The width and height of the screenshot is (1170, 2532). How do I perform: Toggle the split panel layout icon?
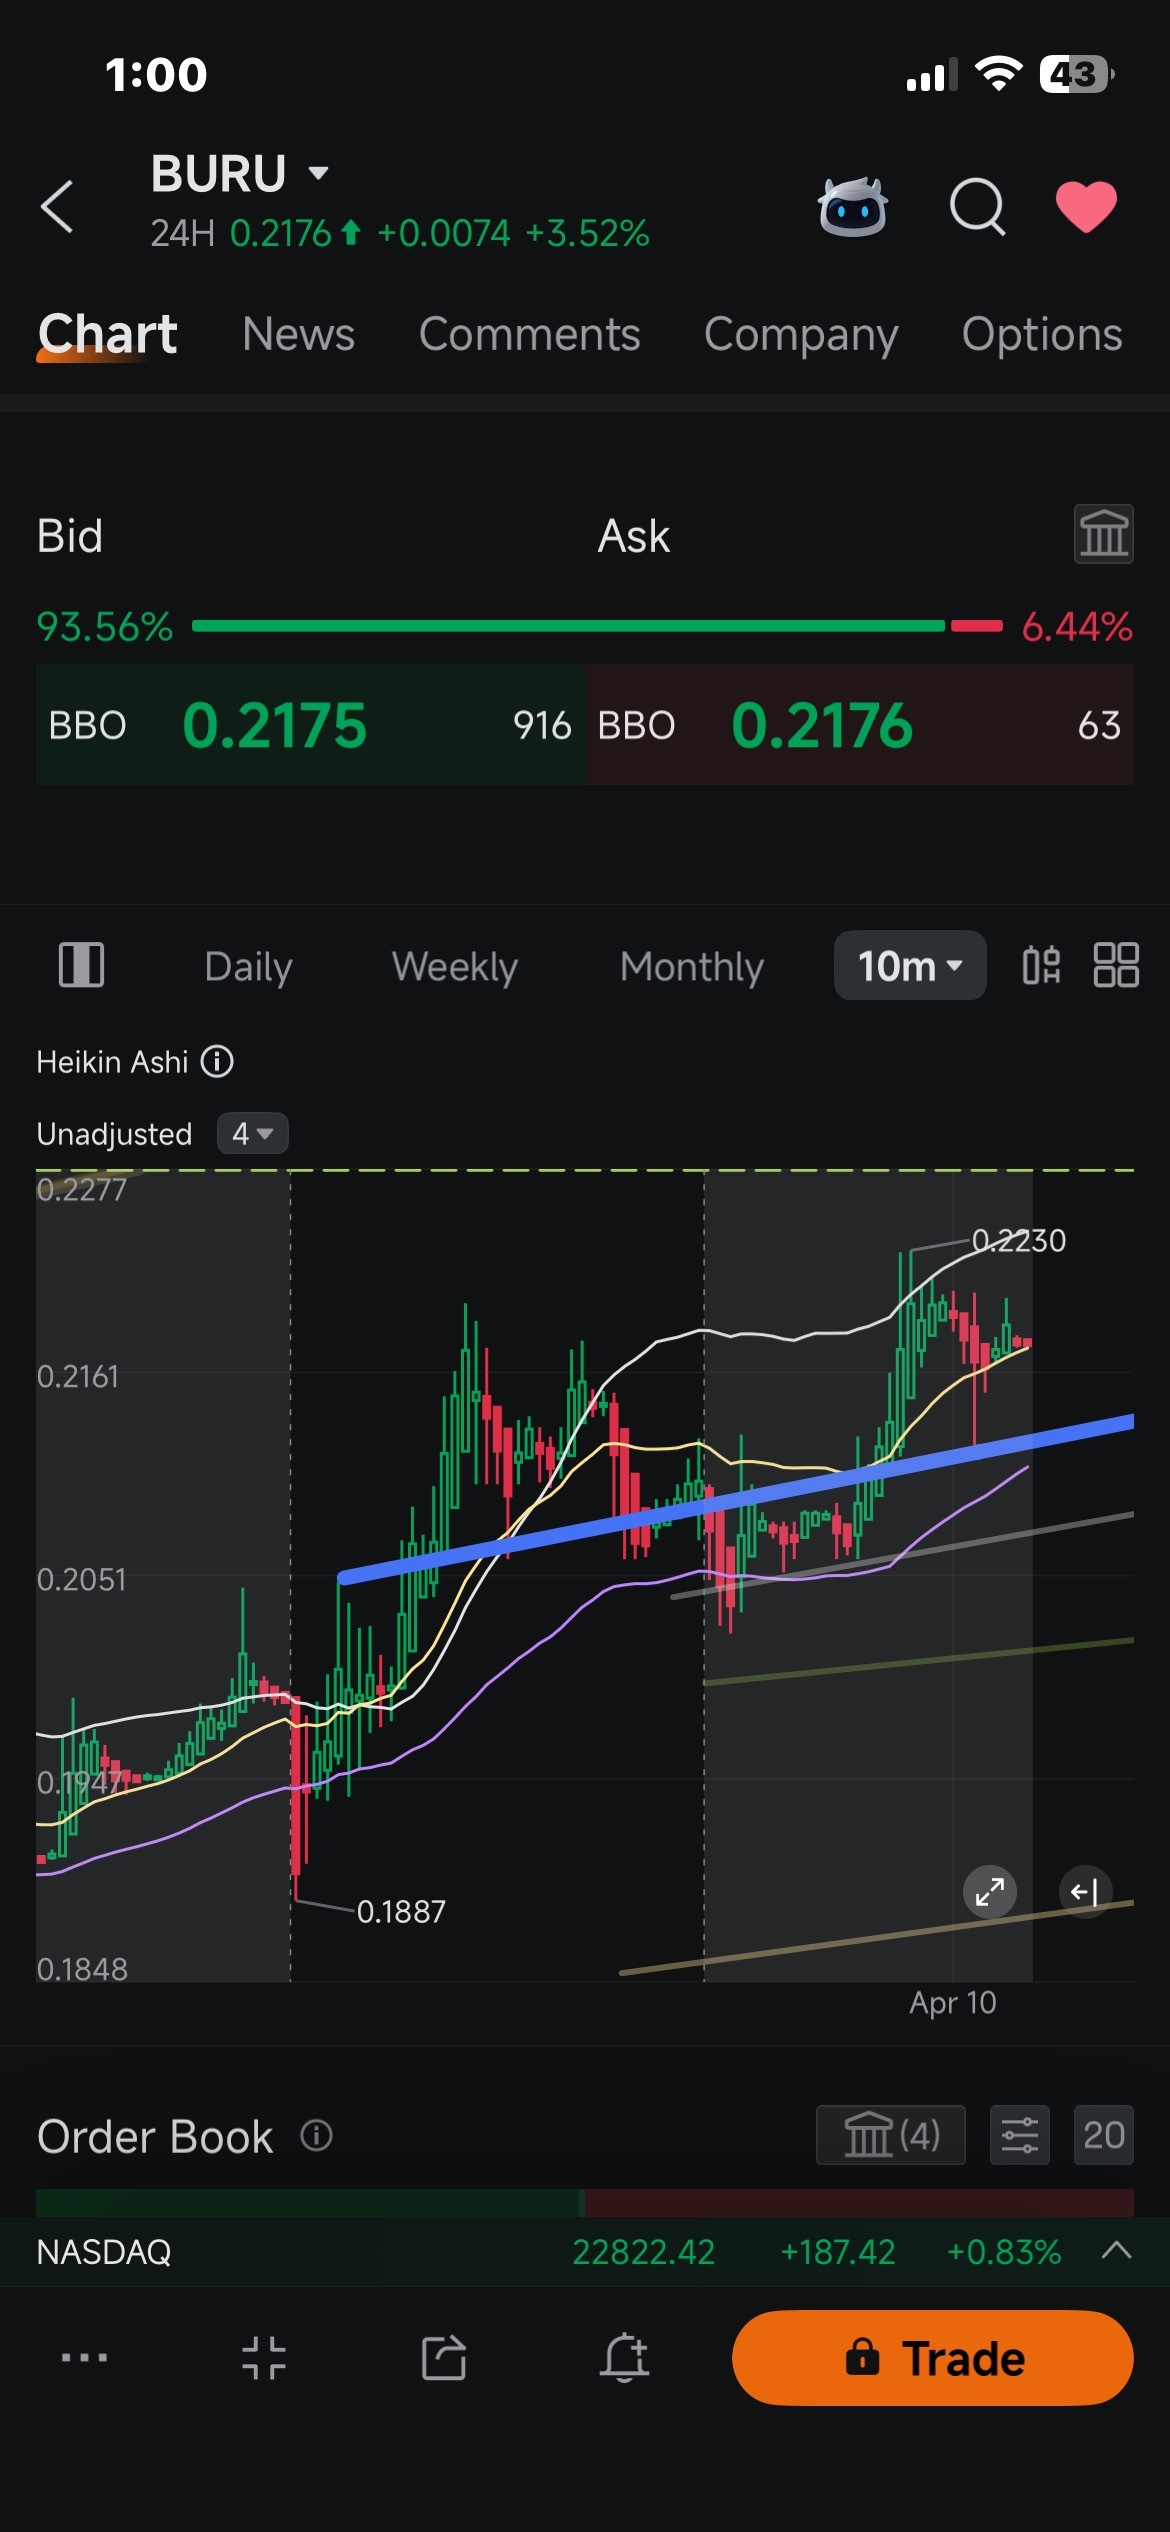[x=81, y=965]
